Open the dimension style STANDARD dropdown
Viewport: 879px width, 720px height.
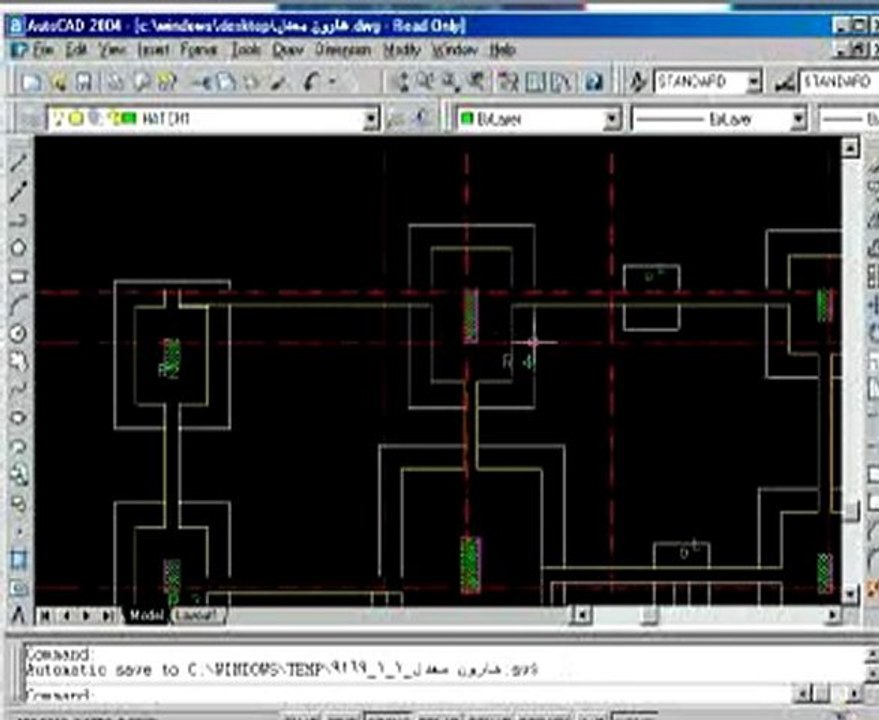coord(839,82)
